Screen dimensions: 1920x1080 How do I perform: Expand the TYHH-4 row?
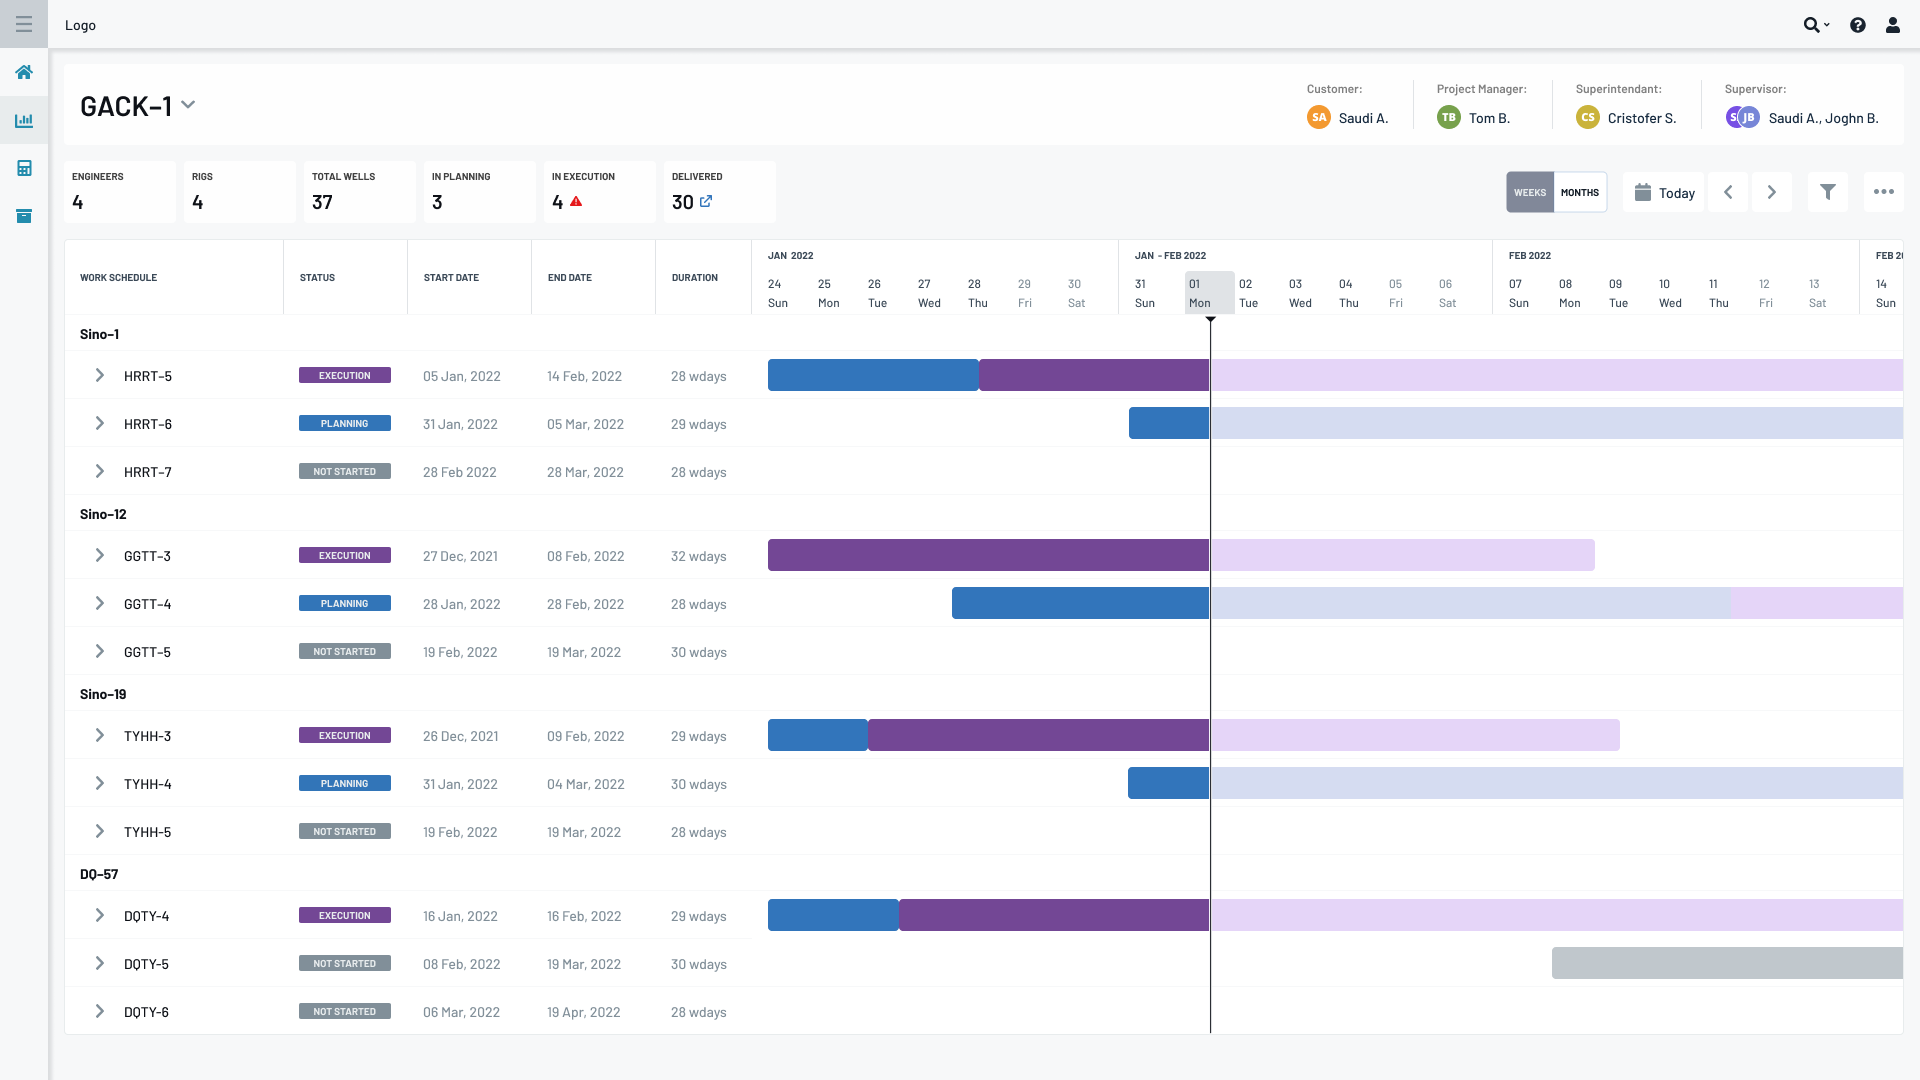pyautogui.click(x=99, y=783)
